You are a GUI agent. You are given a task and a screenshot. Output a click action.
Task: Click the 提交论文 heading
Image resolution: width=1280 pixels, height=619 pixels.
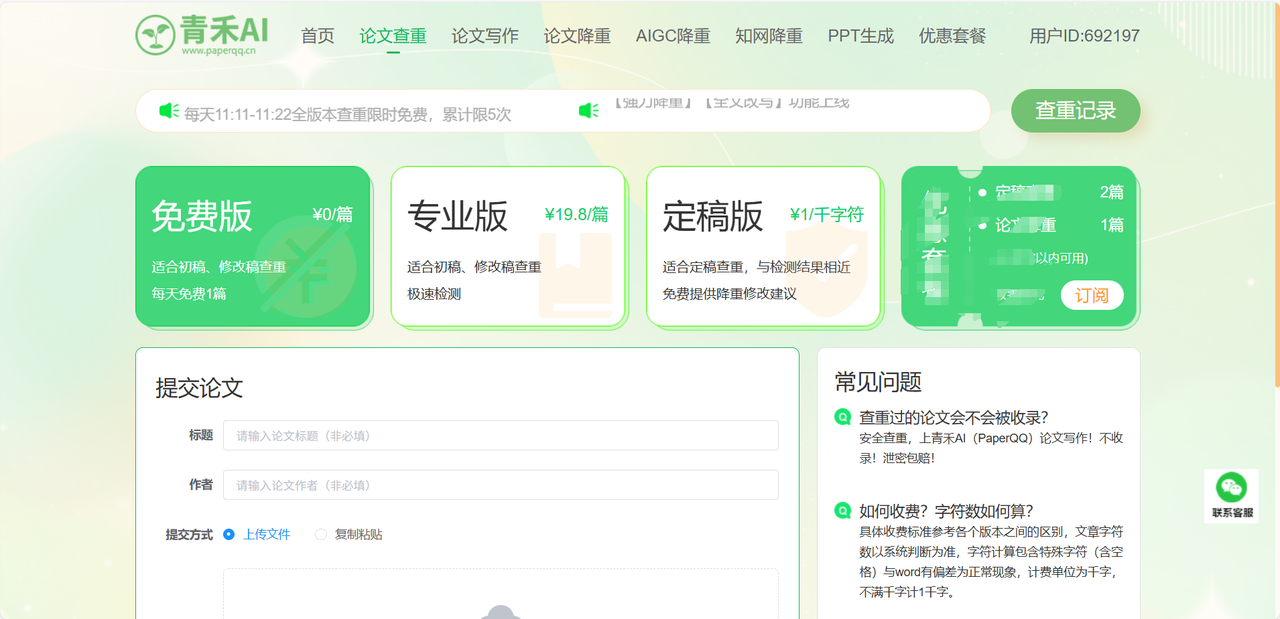click(199, 388)
